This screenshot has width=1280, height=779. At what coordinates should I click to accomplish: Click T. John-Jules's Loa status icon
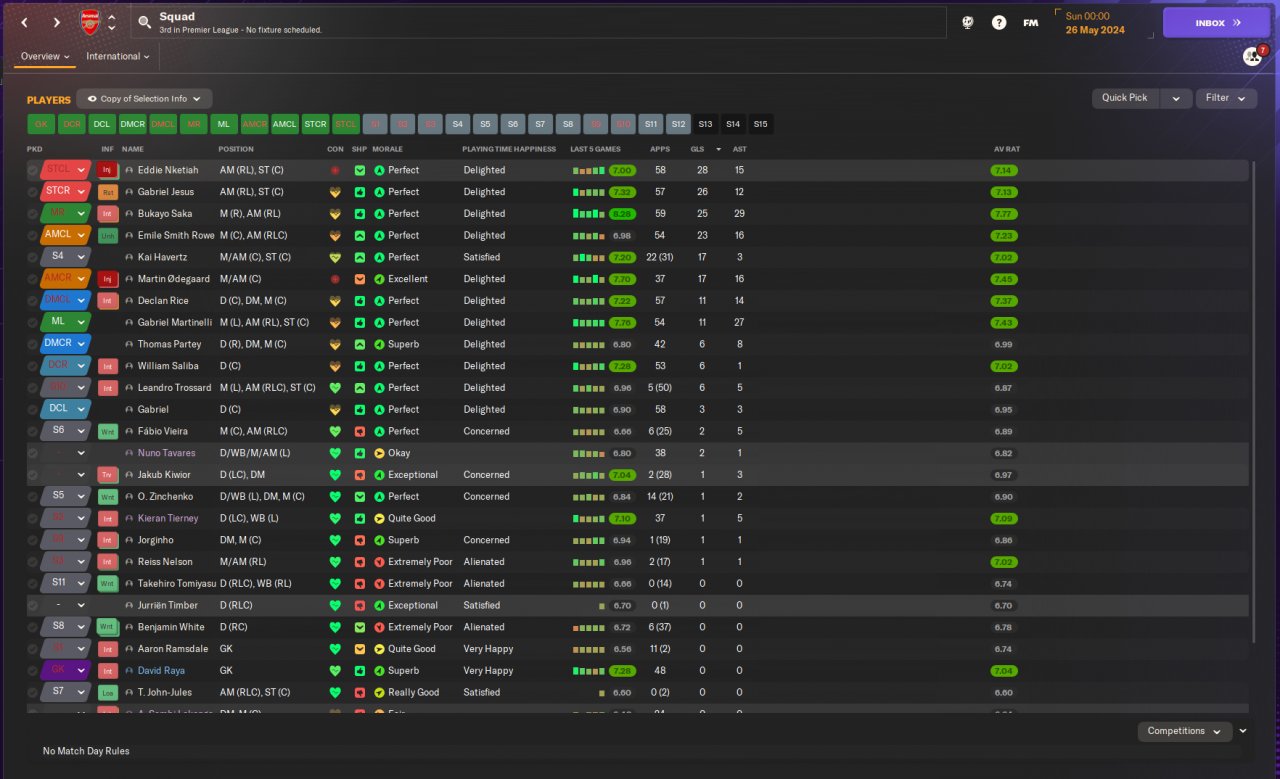pyautogui.click(x=107, y=692)
